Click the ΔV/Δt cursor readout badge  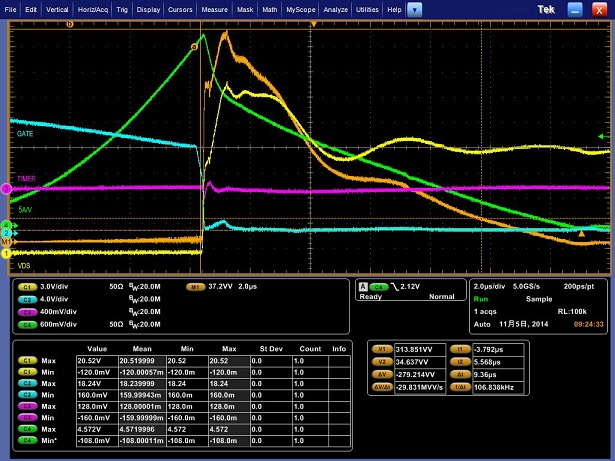pos(382,387)
